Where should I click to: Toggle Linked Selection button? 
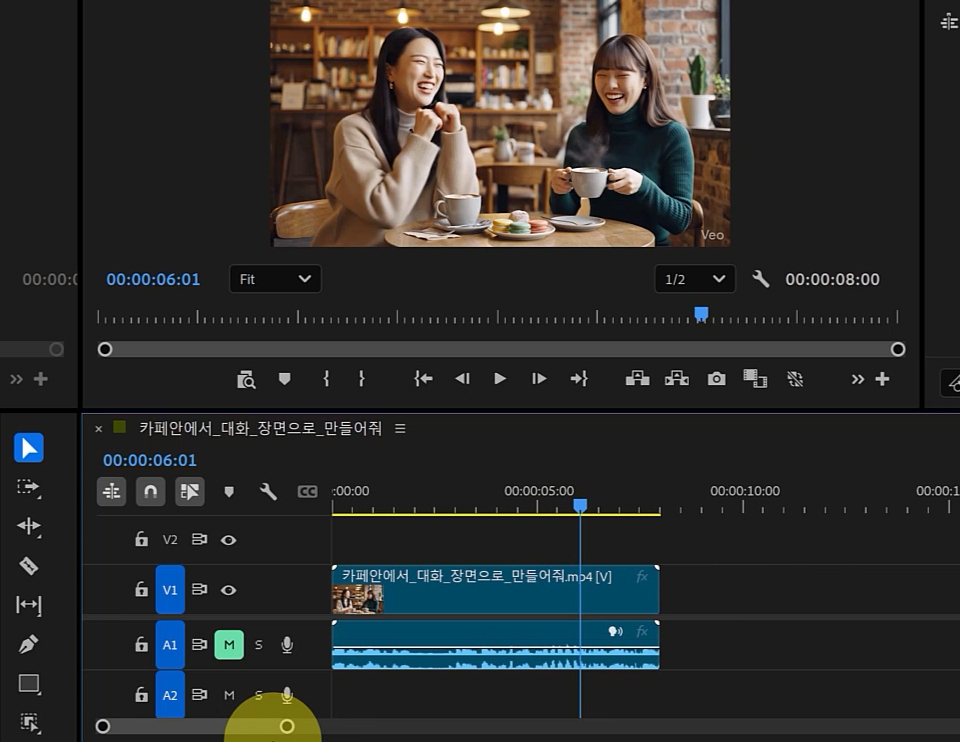click(x=190, y=492)
